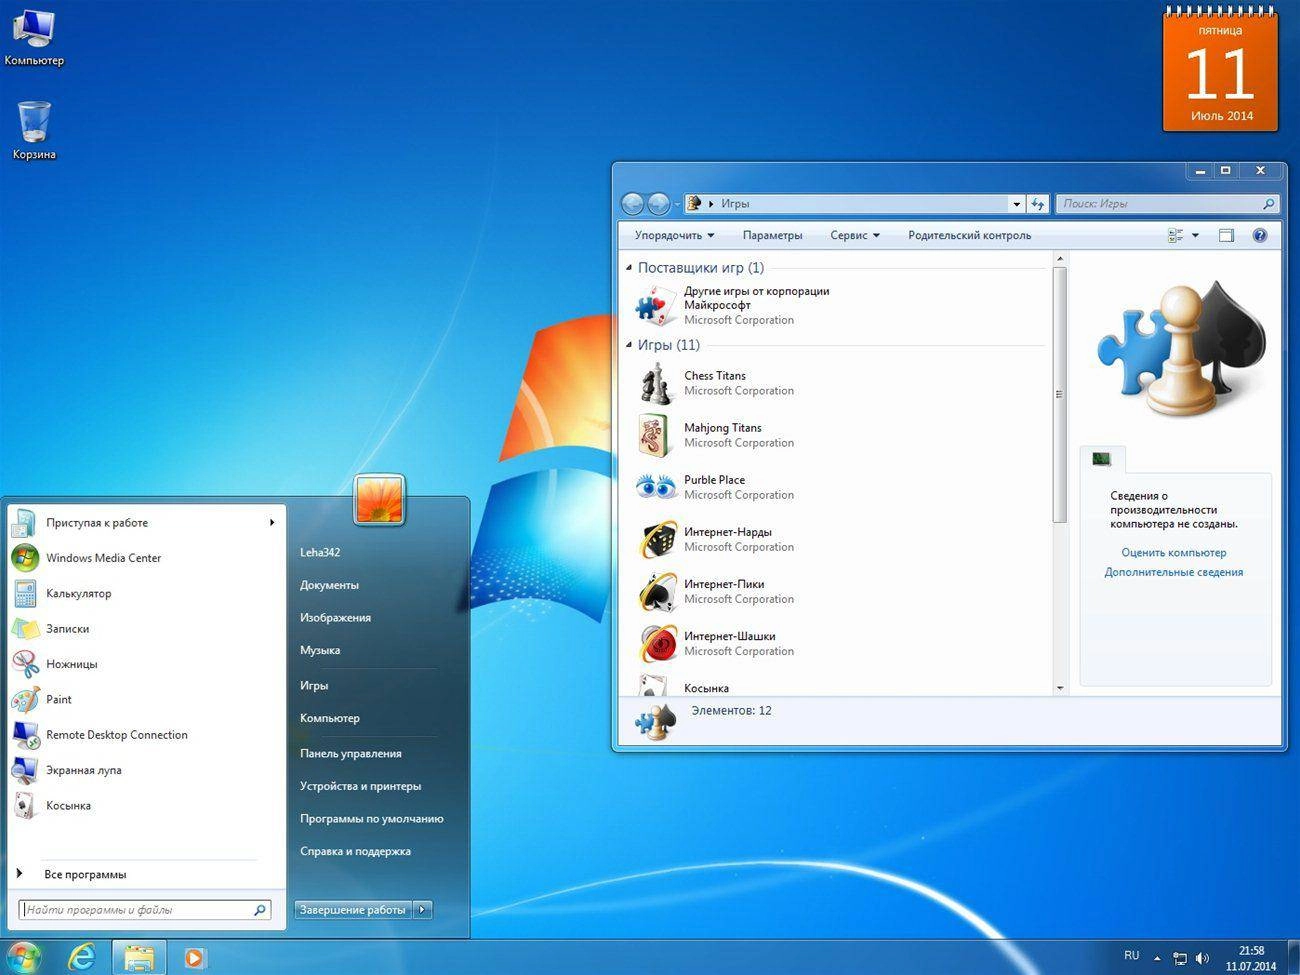Viewport: 1300px width, 975px height.
Task: Click the Интернет-Шашки game icon
Action: click(x=657, y=644)
